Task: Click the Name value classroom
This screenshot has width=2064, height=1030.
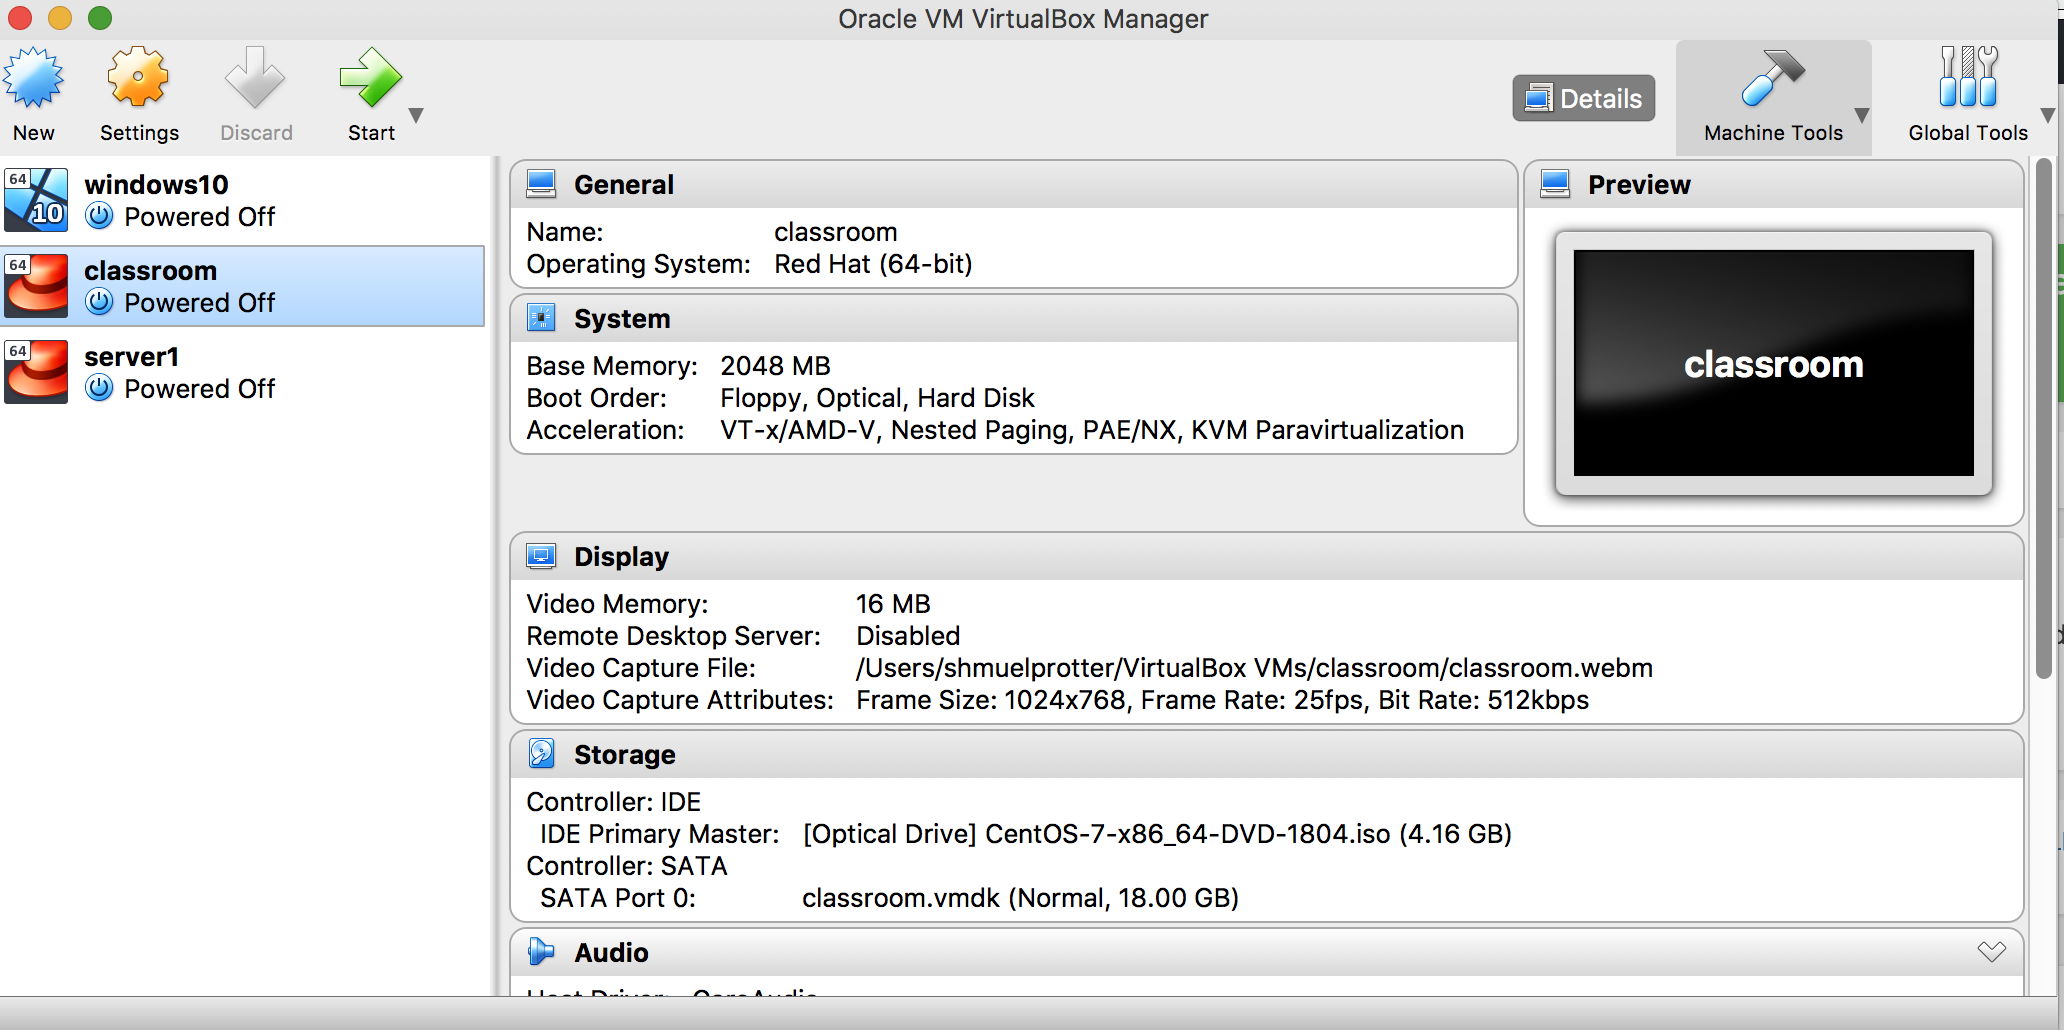Action: (835, 232)
